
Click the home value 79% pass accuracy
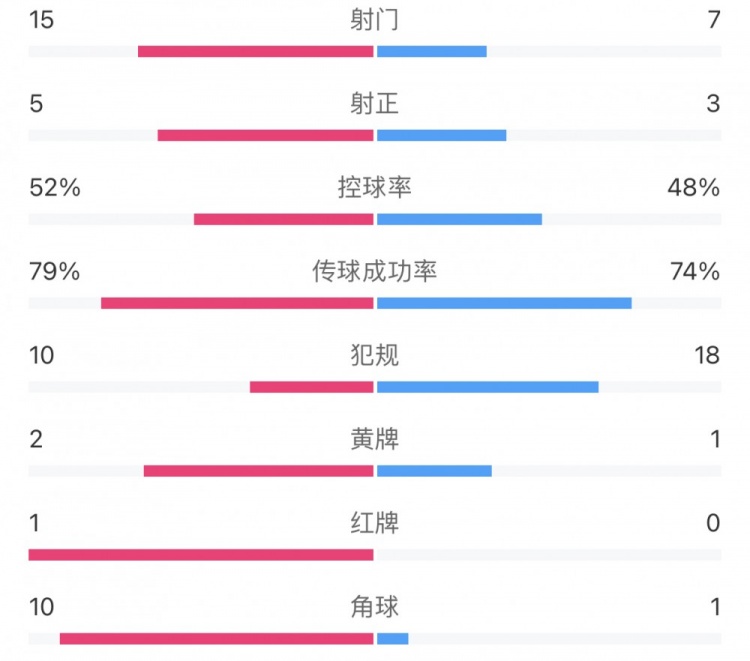pos(54,271)
